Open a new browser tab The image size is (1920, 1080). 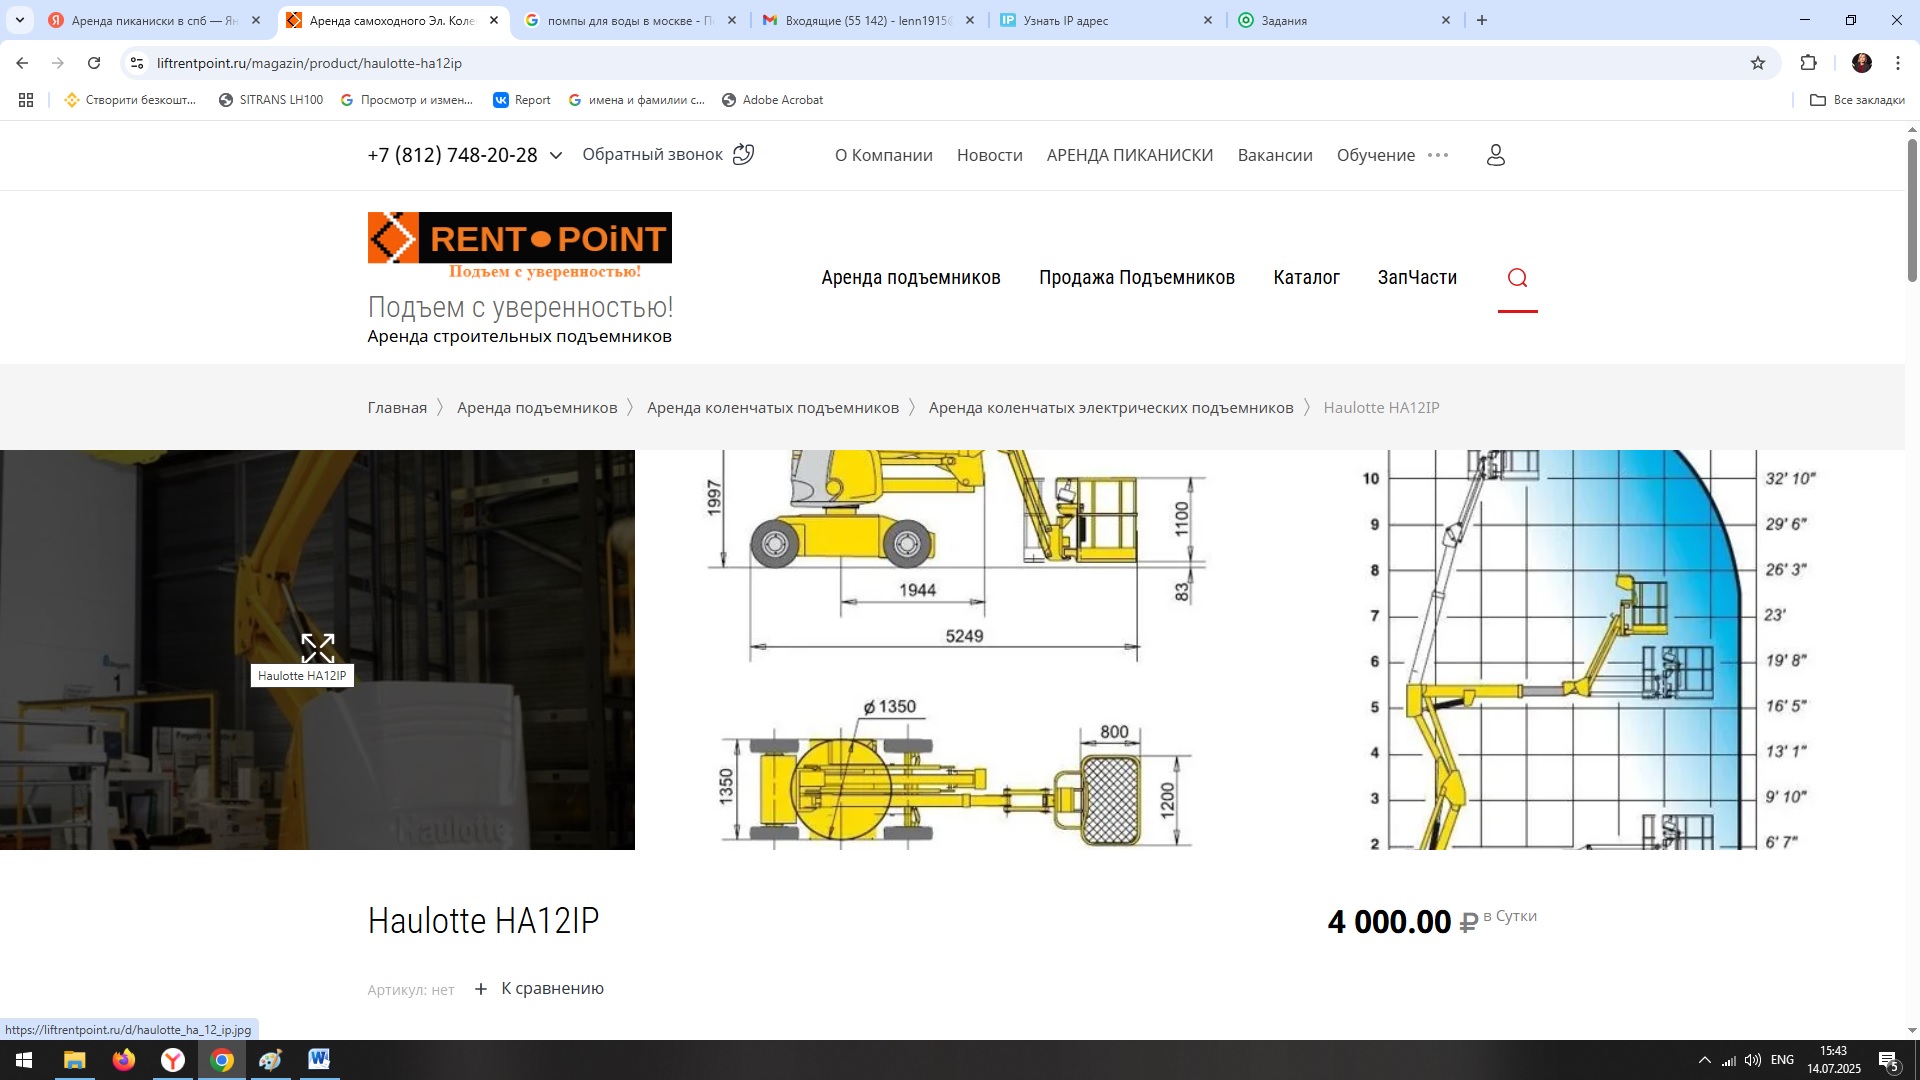(x=1482, y=20)
